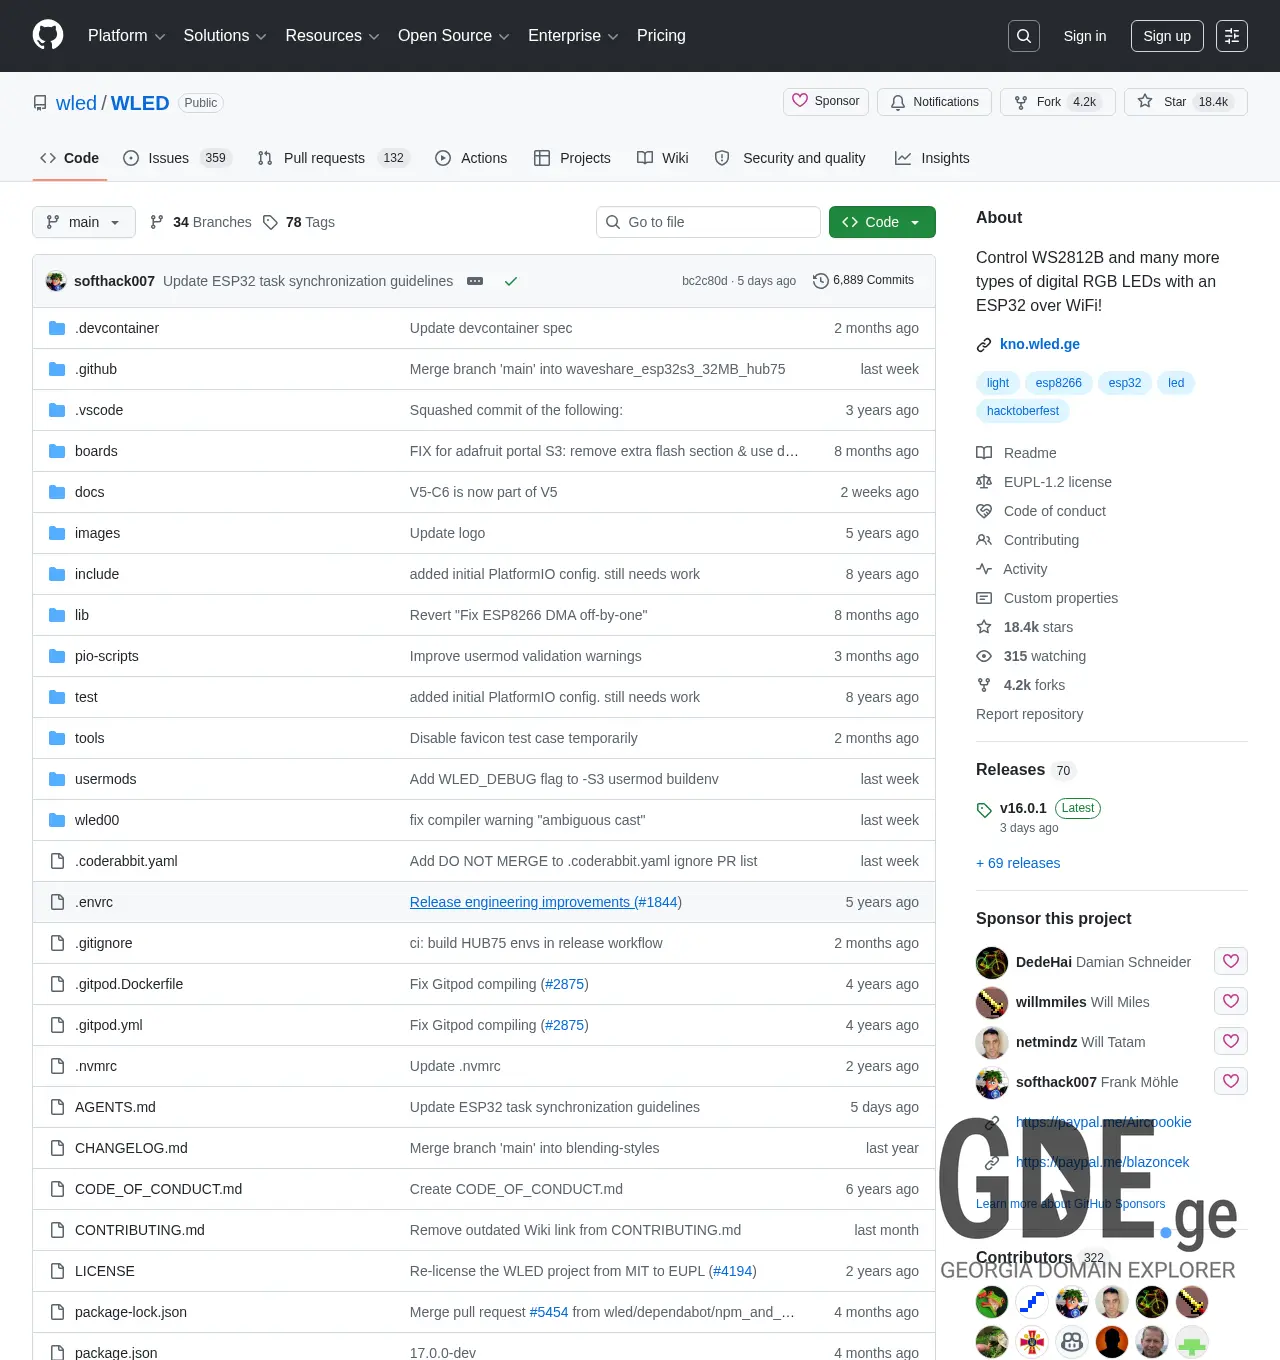This screenshot has width=1280, height=1360.
Task: View the 34 Branches link
Action: [200, 222]
